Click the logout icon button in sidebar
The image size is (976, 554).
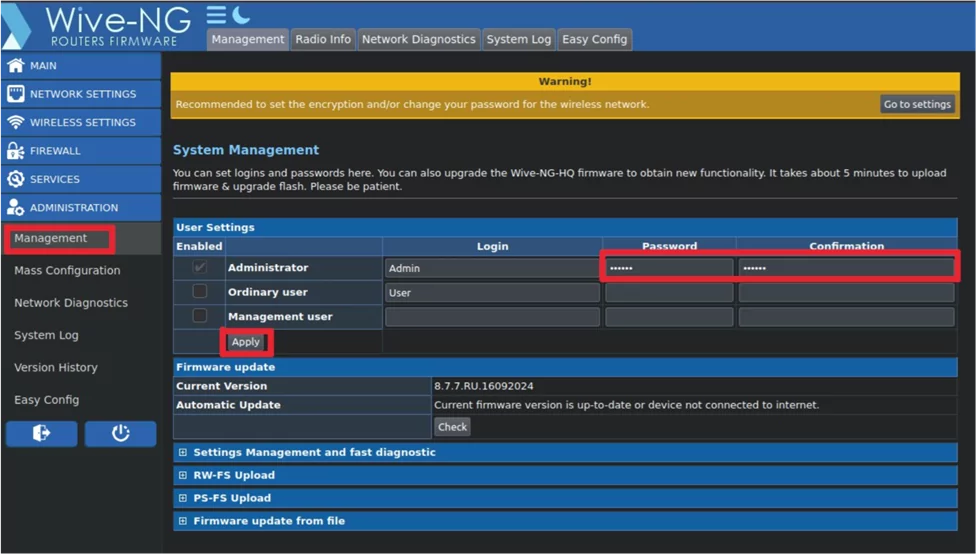(41, 433)
